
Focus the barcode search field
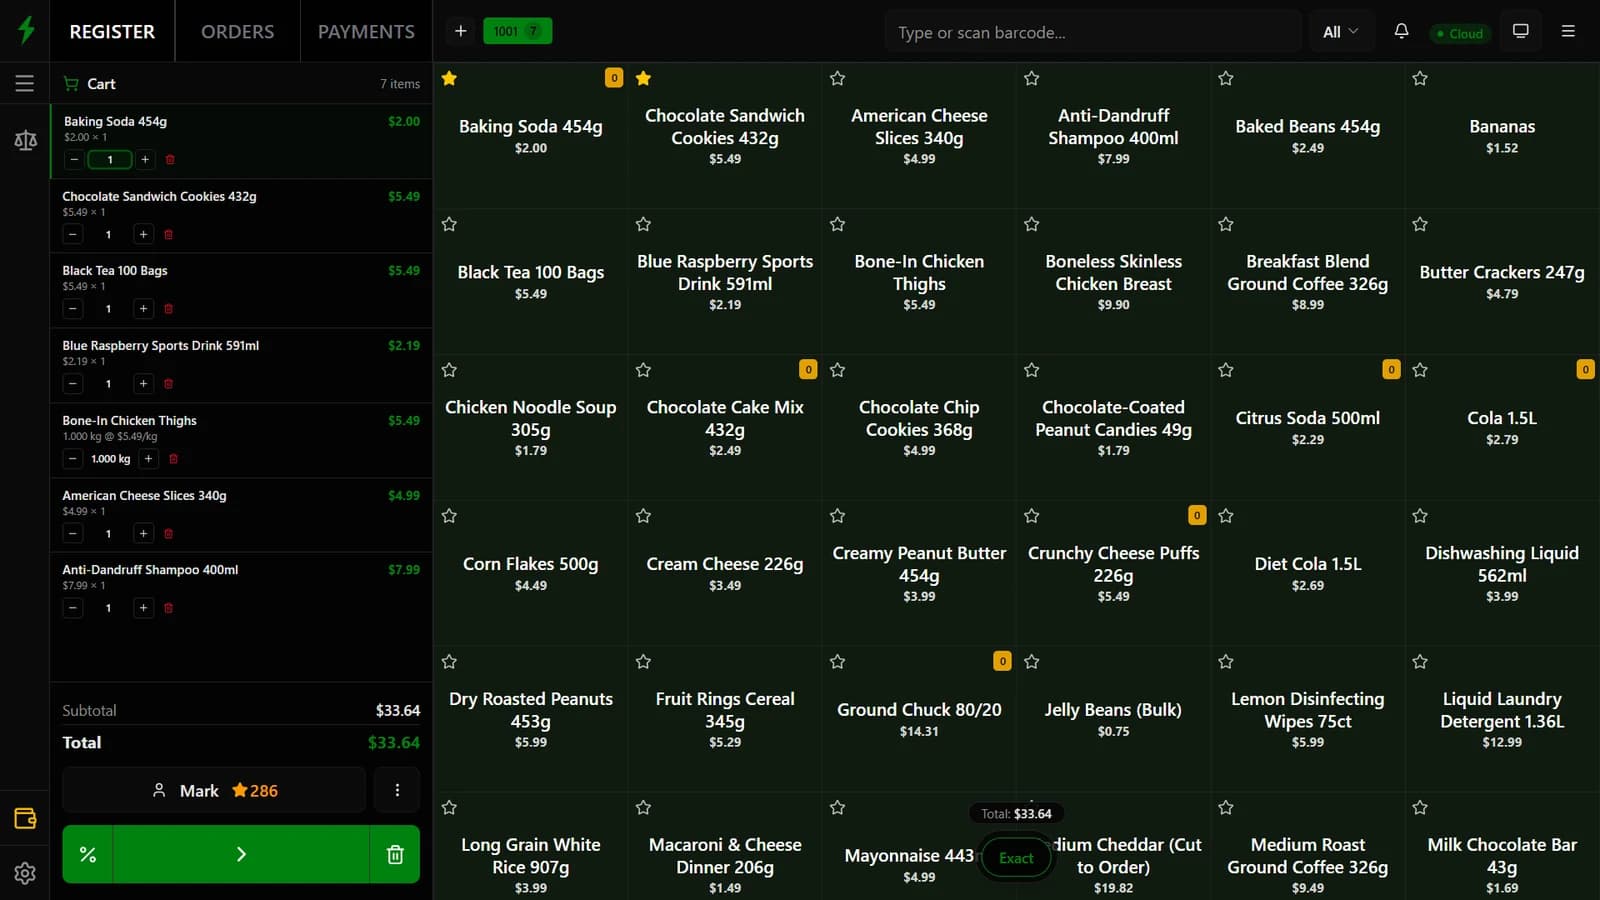coord(1093,32)
